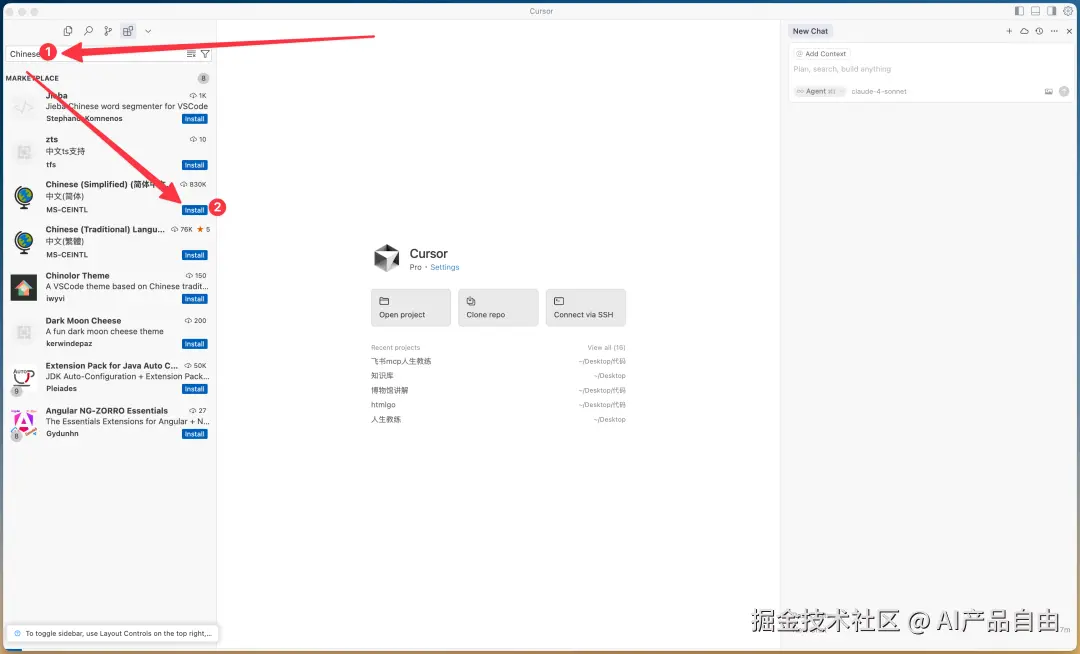Image resolution: width=1080 pixels, height=654 pixels.
Task: Click the Cursor logo on welcome page
Action: click(x=386, y=258)
